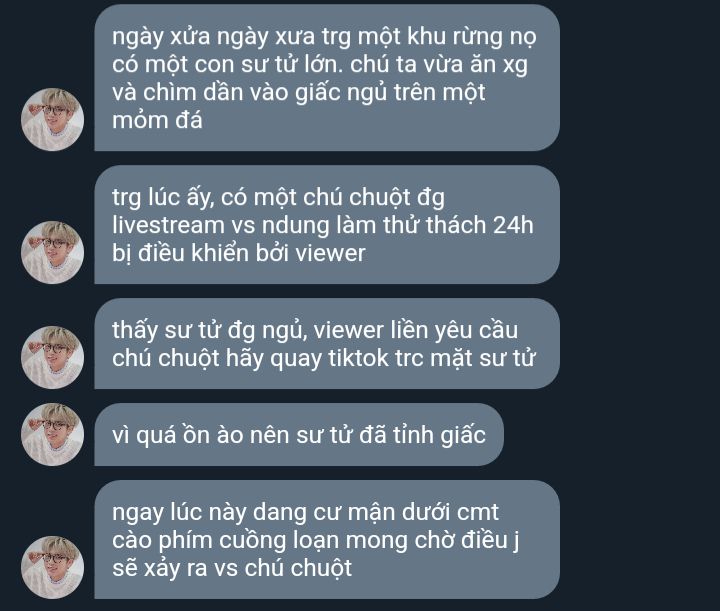Select avatar beside 'thấy sư tử đg ngủ' message
720x611 pixels.
tap(52, 358)
